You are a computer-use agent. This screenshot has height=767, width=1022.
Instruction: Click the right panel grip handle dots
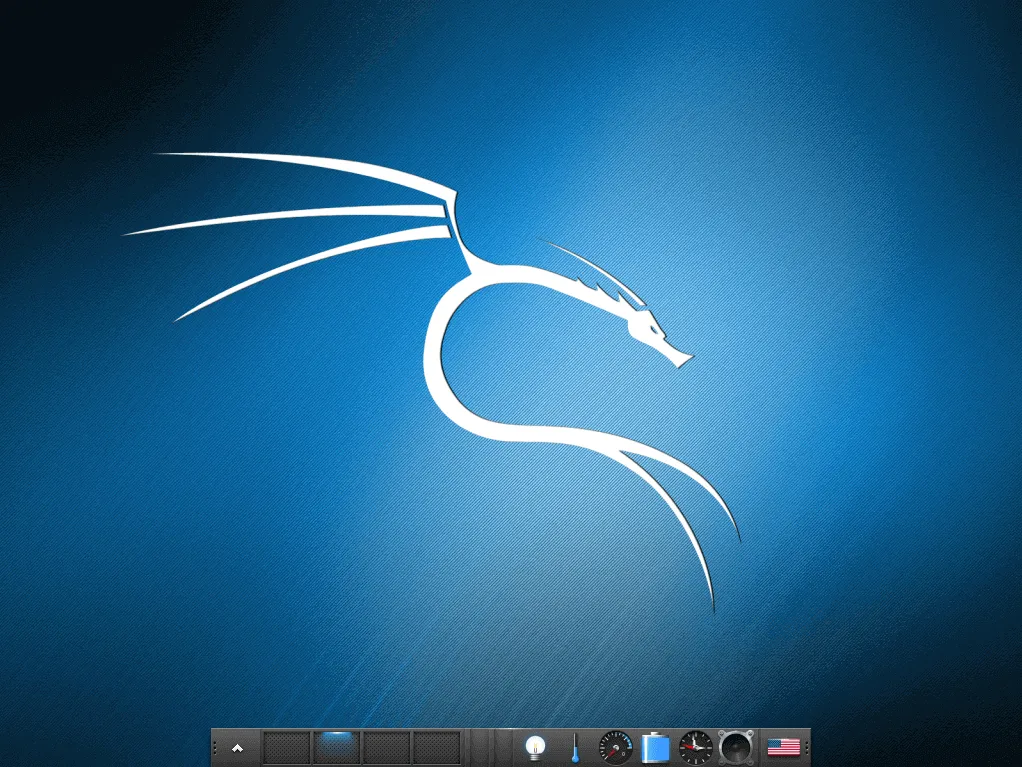coord(806,748)
